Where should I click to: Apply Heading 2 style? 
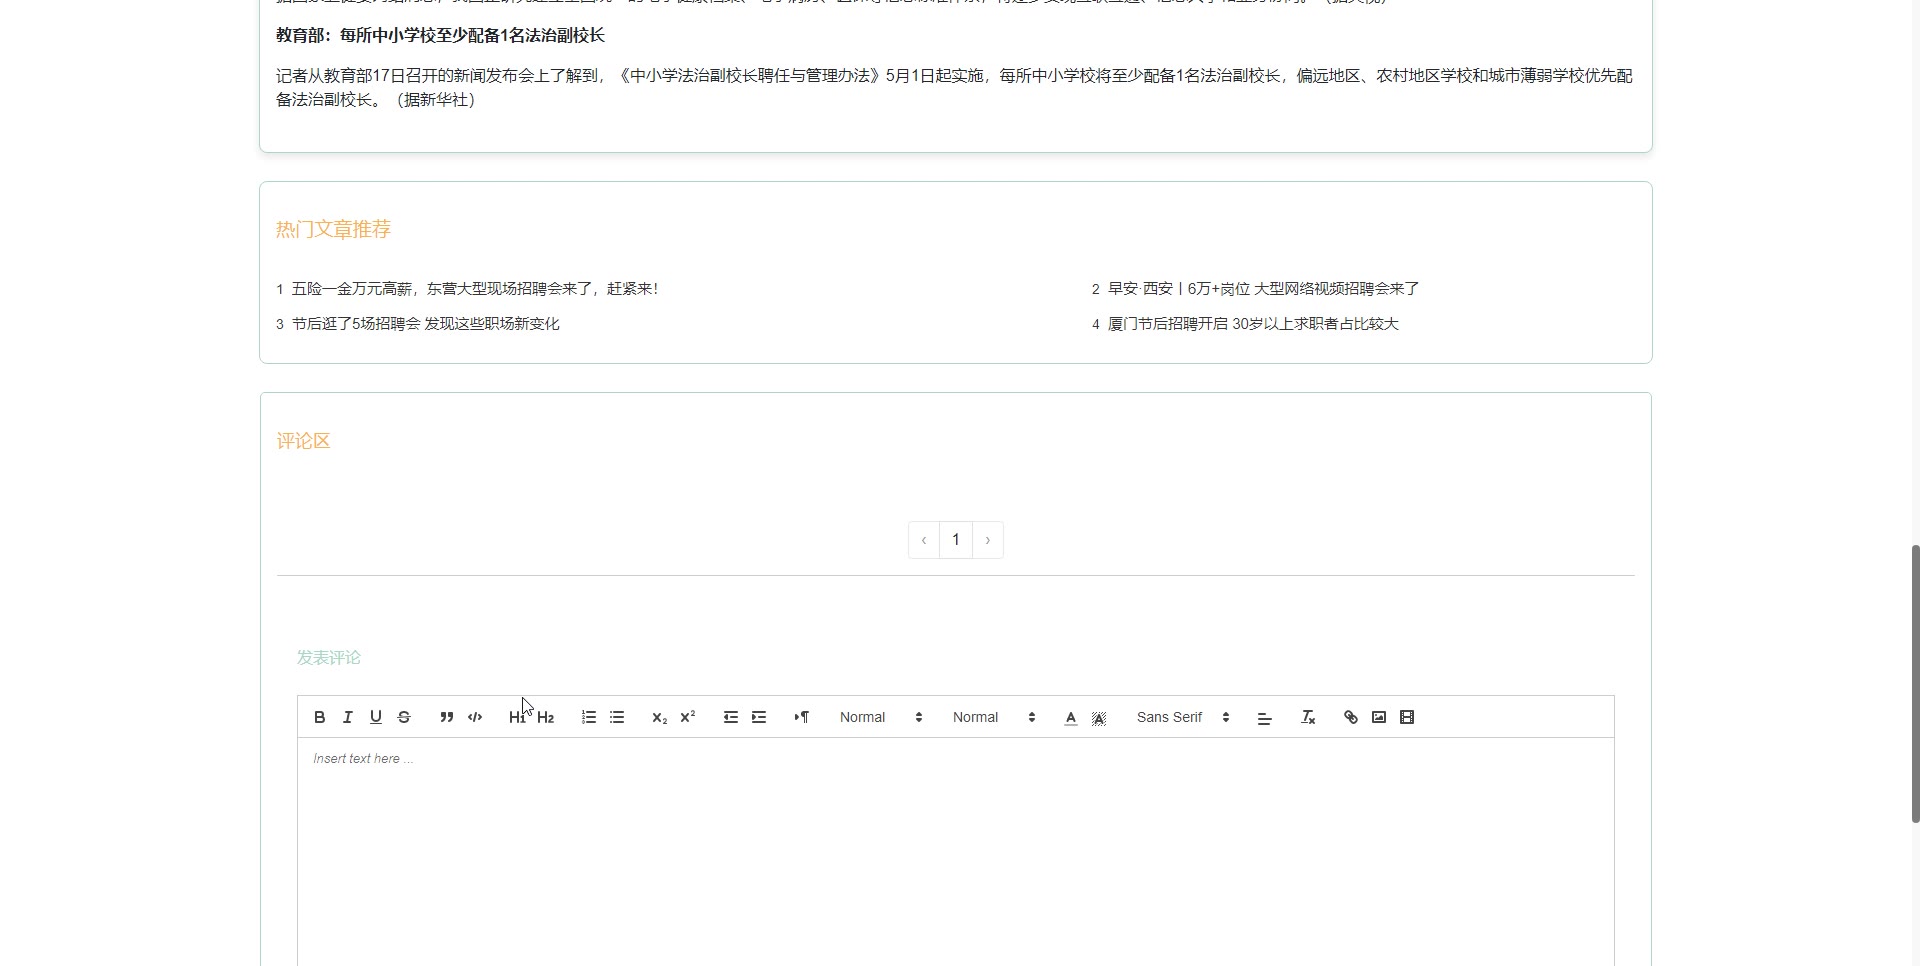click(546, 717)
